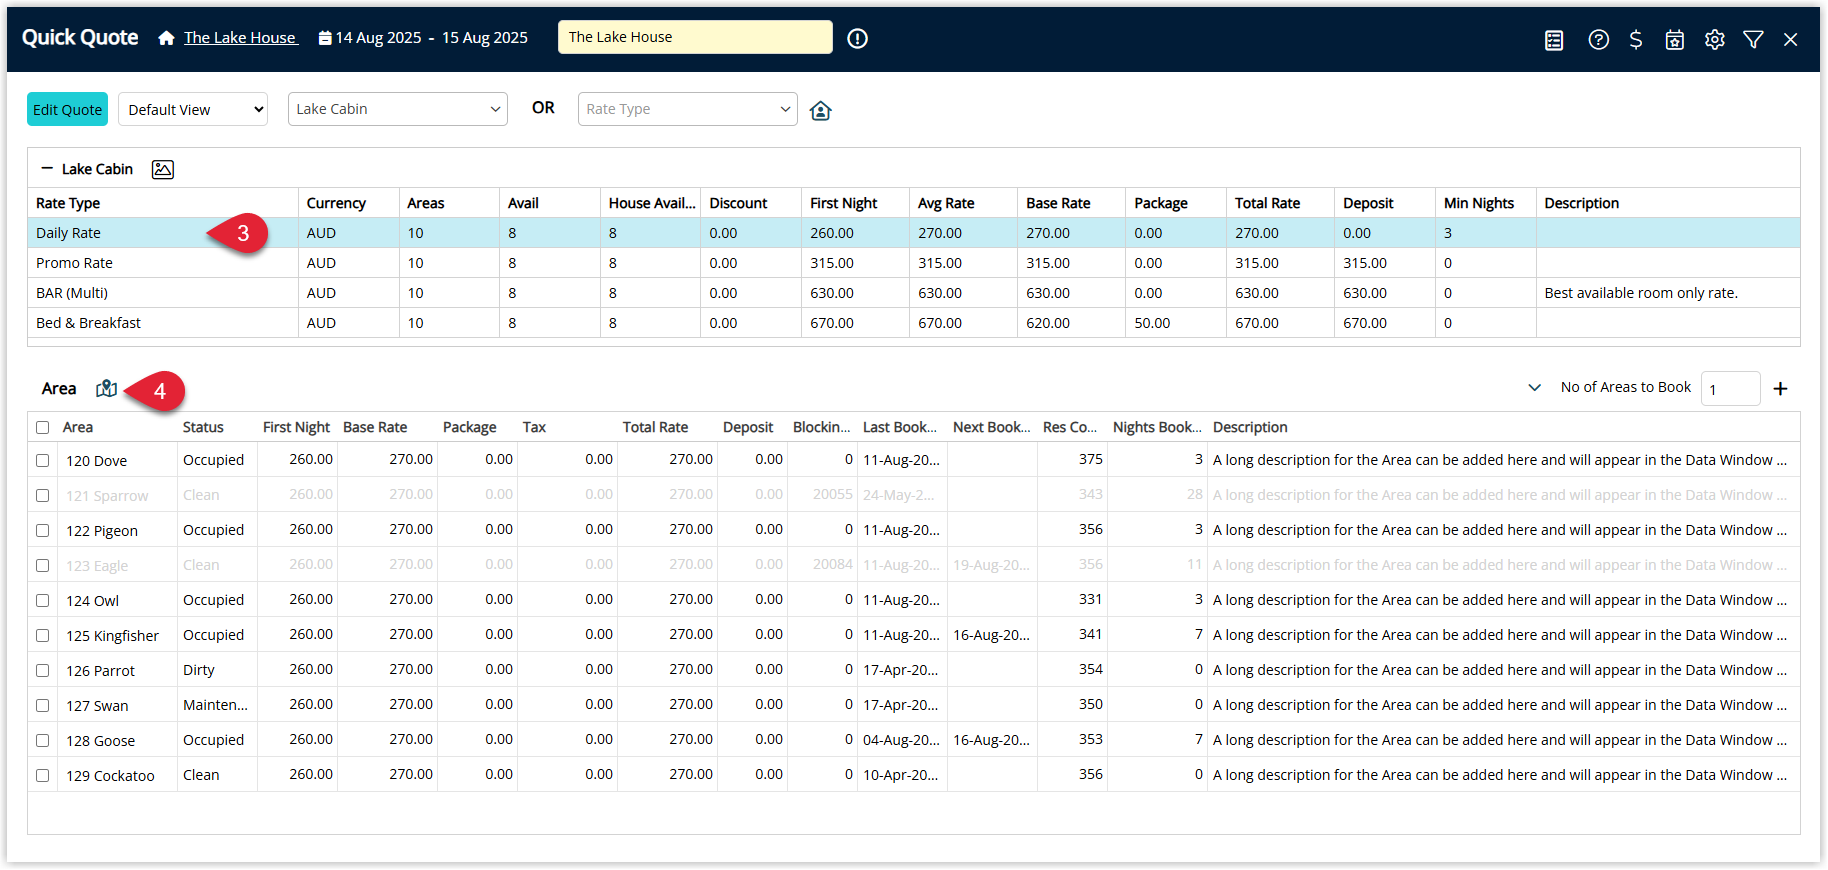Collapse the Lake Cabin section
This screenshot has height=870, width=1828.
click(47, 169)
